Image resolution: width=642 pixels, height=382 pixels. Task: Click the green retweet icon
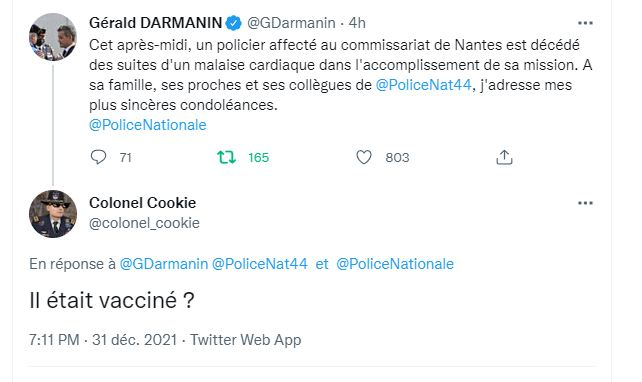pyautogui.click(x=226, y=157)
